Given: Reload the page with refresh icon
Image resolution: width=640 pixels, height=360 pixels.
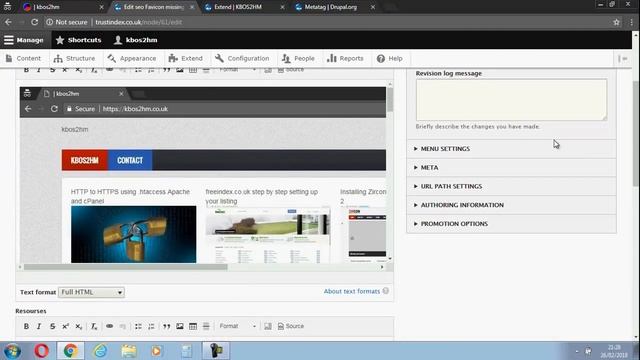Looking at the screenshot, I should [35, 22].
